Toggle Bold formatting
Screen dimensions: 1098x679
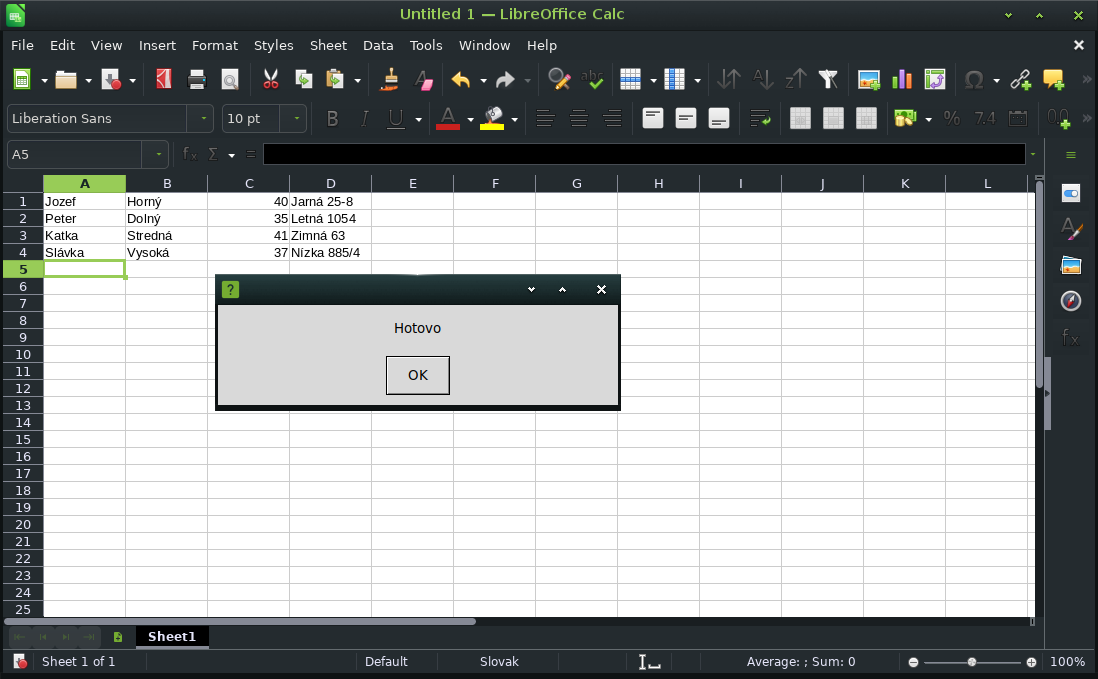coord(332,119)
